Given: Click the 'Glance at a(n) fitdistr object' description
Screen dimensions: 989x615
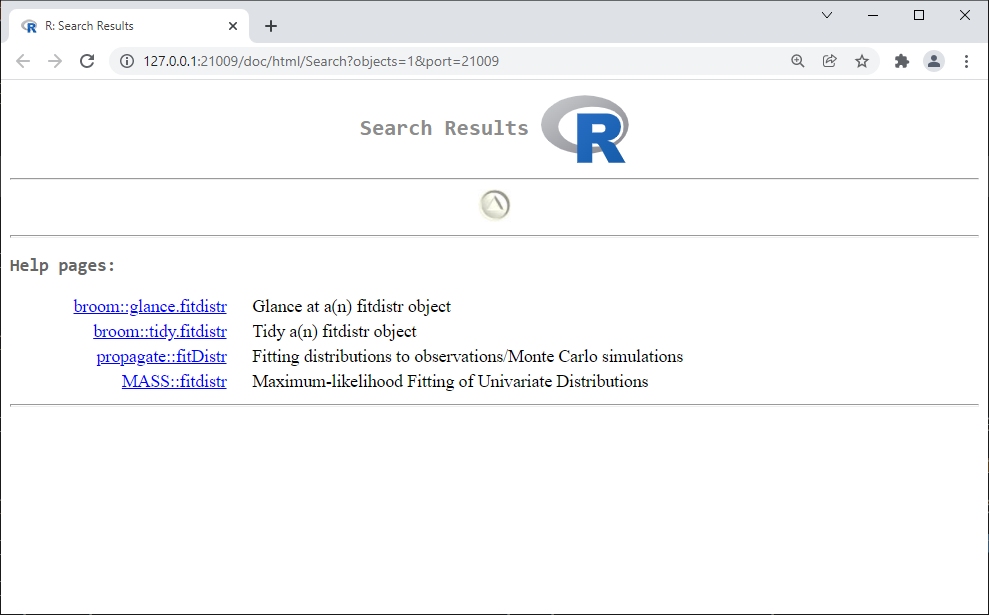Looking at the screenshot, I should coord(351,307).
